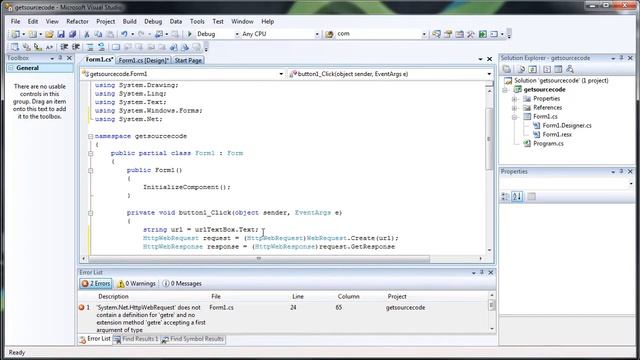Open the Solution Explorer window from the toolbar icon
640x360 pixels.
tap(436, 34)
